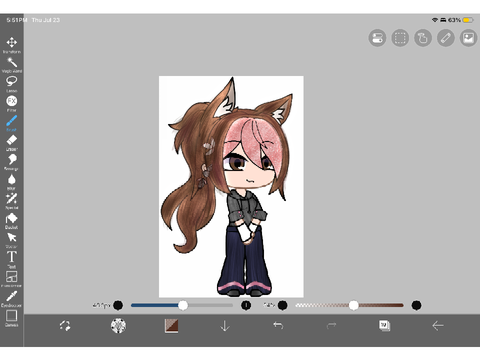Tap the Wi-Fi icon in status bar
The width and height of the screenshot is (480, 360).
pos(434,20)
